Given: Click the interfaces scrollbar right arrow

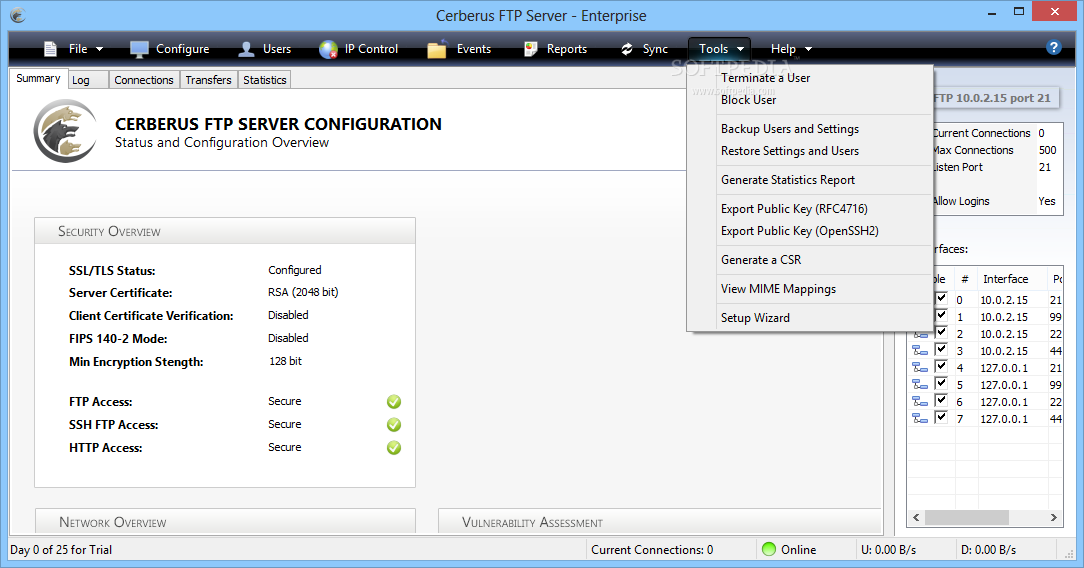Looking at the screenshot, I should point(1054,518).
